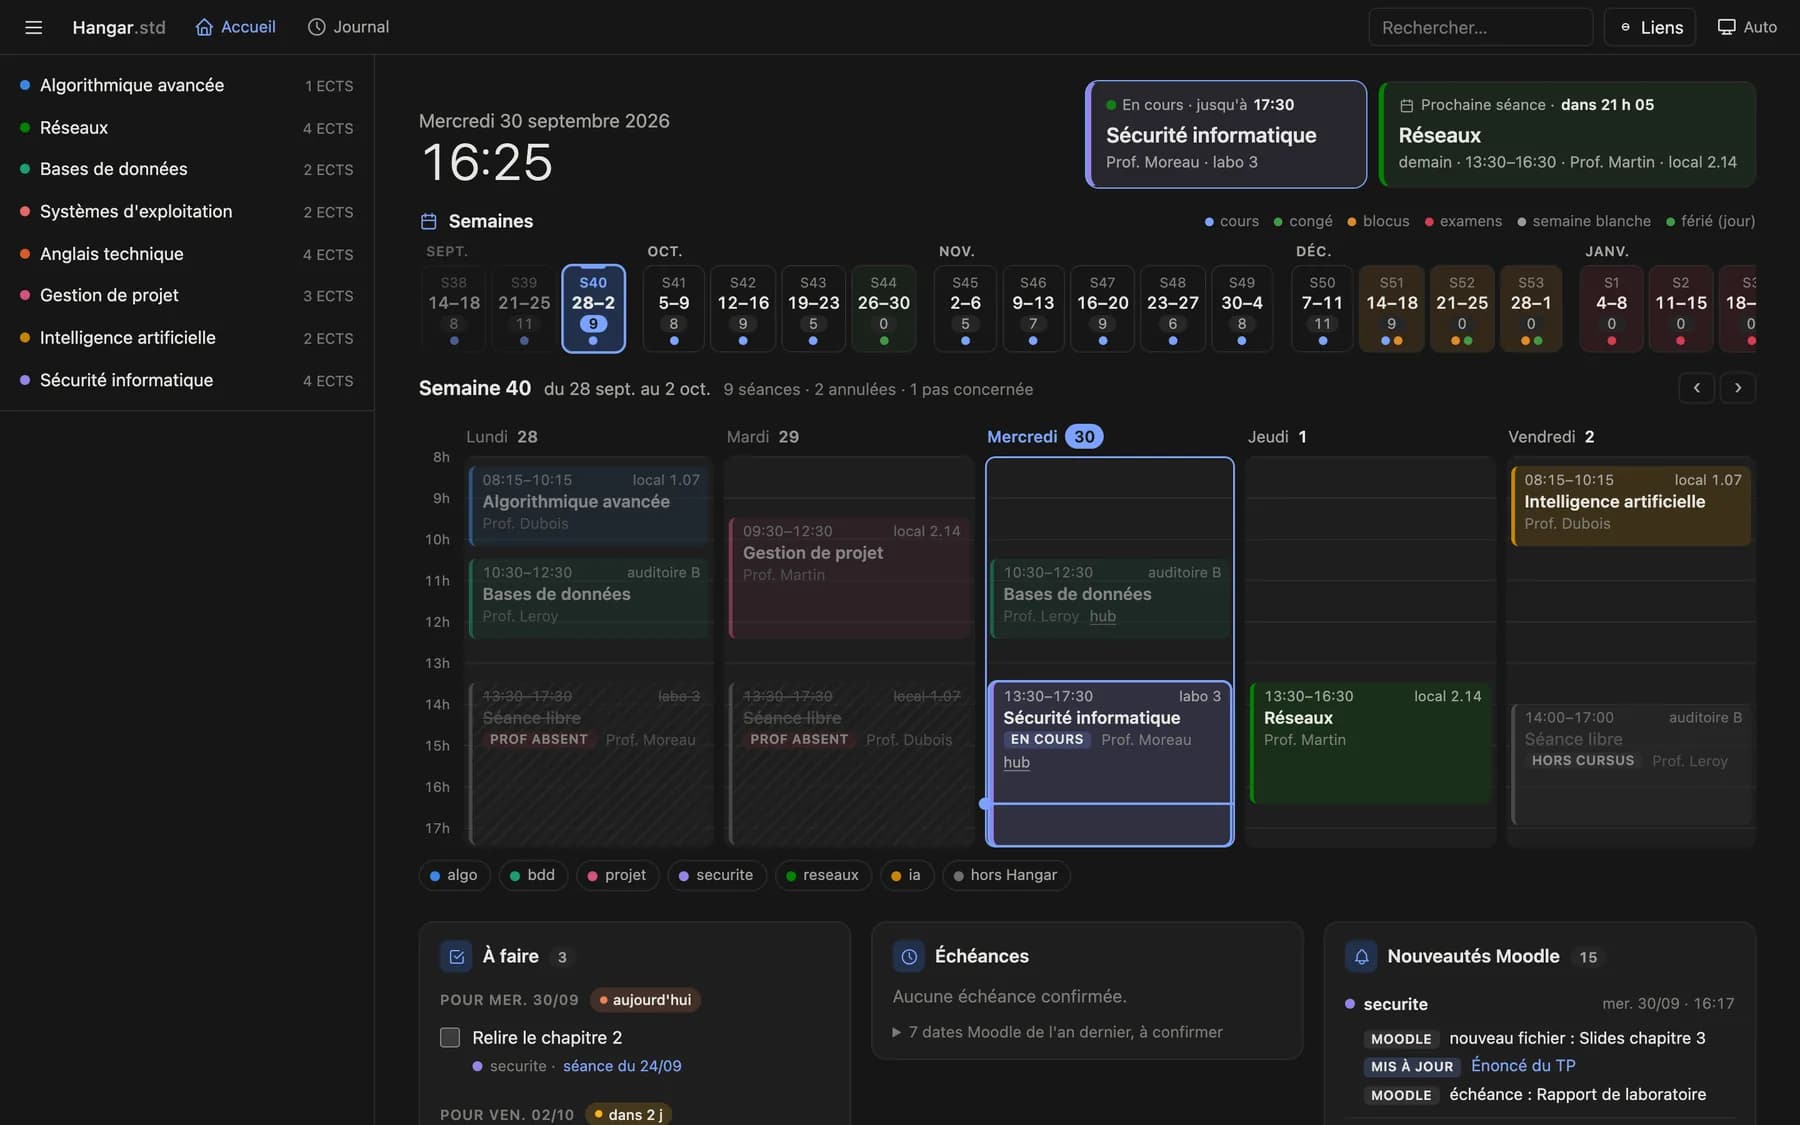Viewport: 1800px width, 1125px height.
Task: Select Anglais technique in the sidebar
Action: point(187,254)
